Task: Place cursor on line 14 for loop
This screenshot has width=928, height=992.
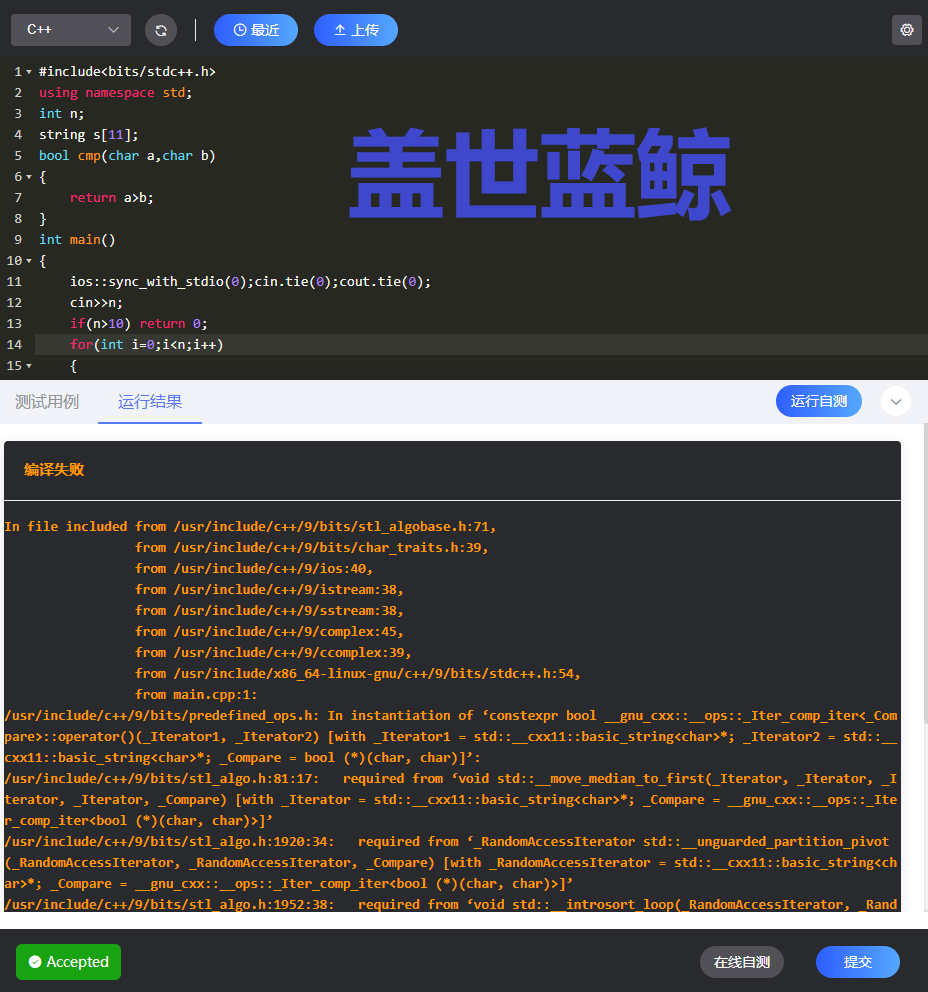Action: tap(146, 345)
